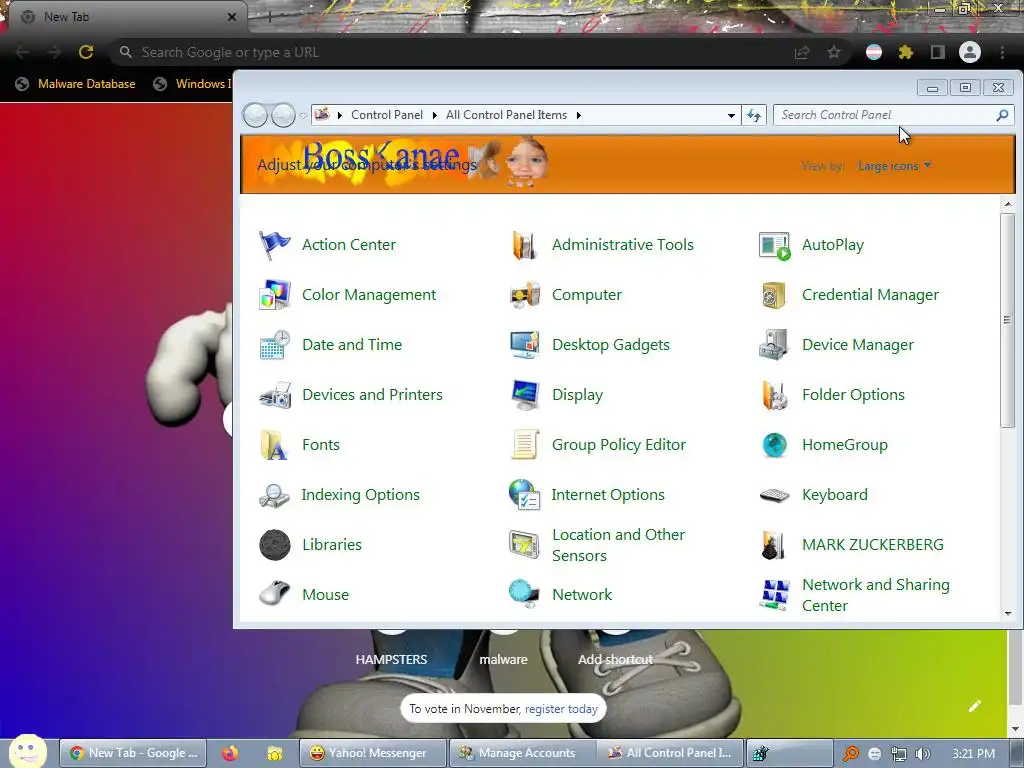
Task: Click the customize Chrome pencil icon
Action: (x=974, y=706)
